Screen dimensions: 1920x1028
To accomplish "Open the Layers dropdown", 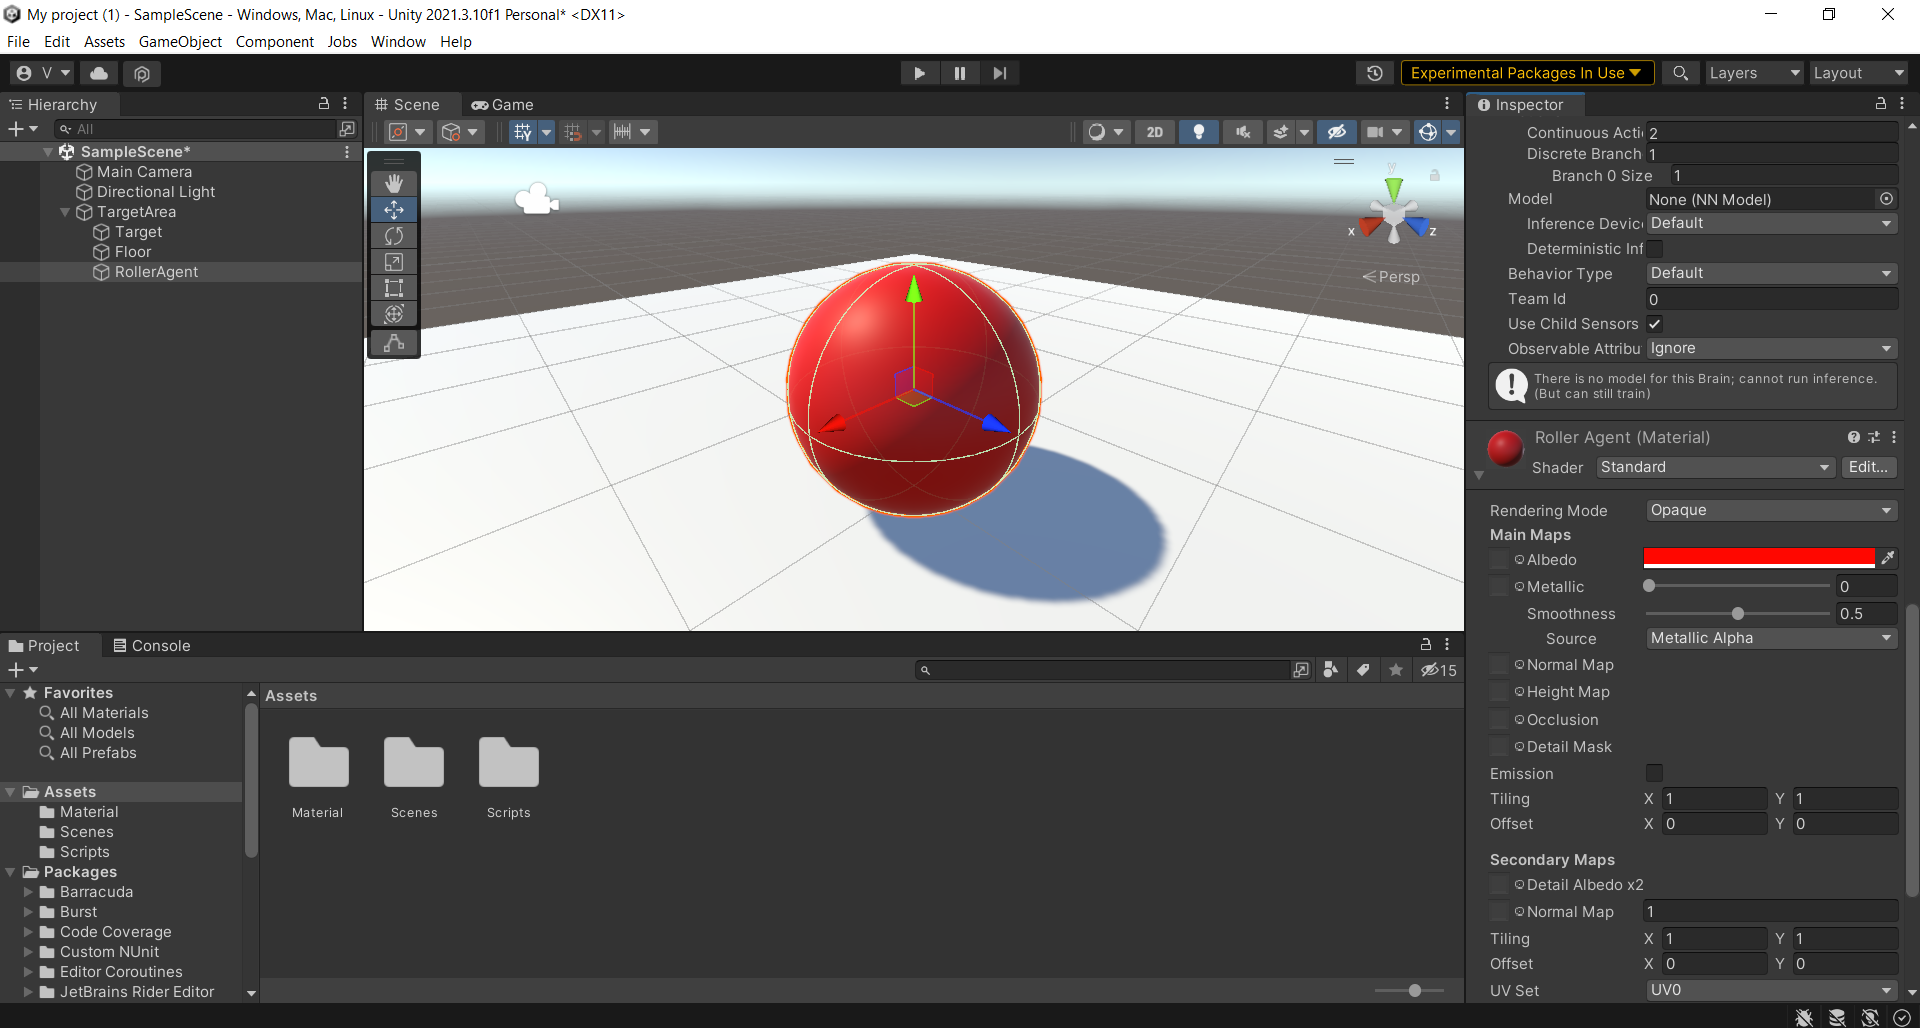I will tap(1753, 72).
